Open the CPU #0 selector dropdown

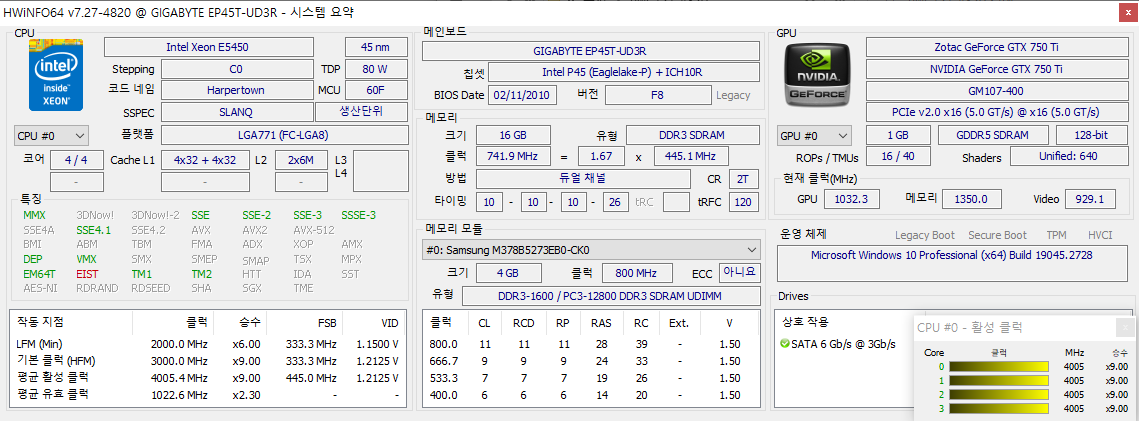pos(52,135)
